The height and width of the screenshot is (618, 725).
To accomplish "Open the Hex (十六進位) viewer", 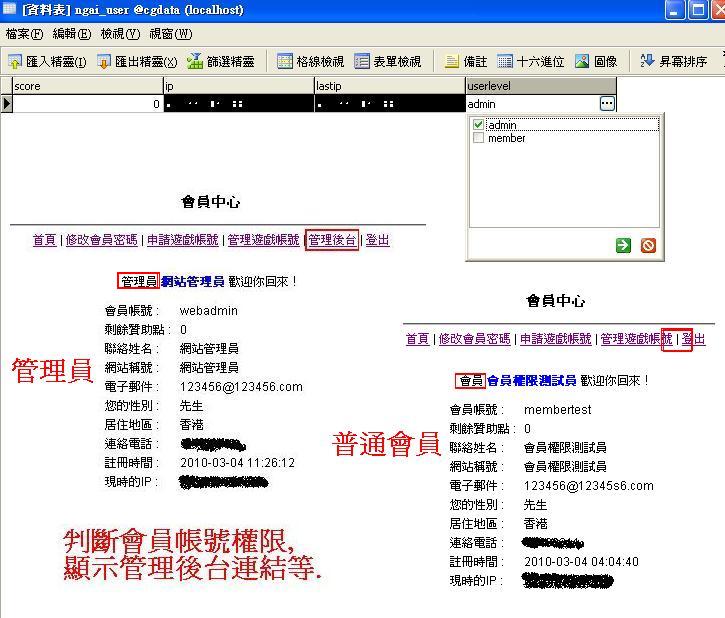I will 531,61.
